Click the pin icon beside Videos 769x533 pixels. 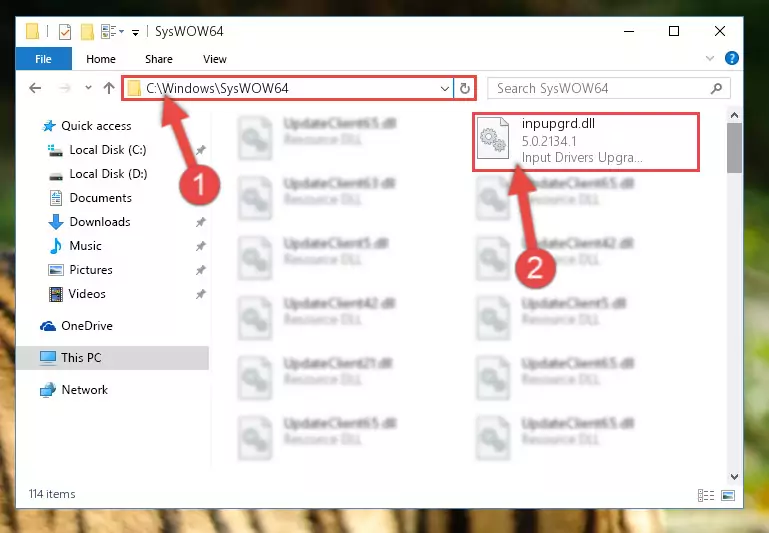(x=201, y=294)
